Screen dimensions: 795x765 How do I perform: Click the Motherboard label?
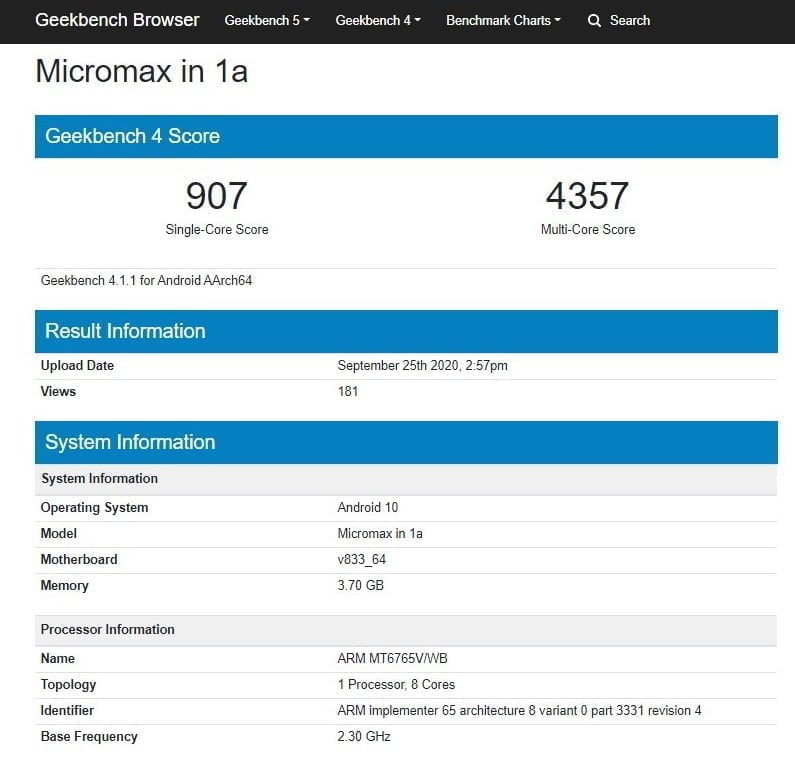(x=79, y=559)
